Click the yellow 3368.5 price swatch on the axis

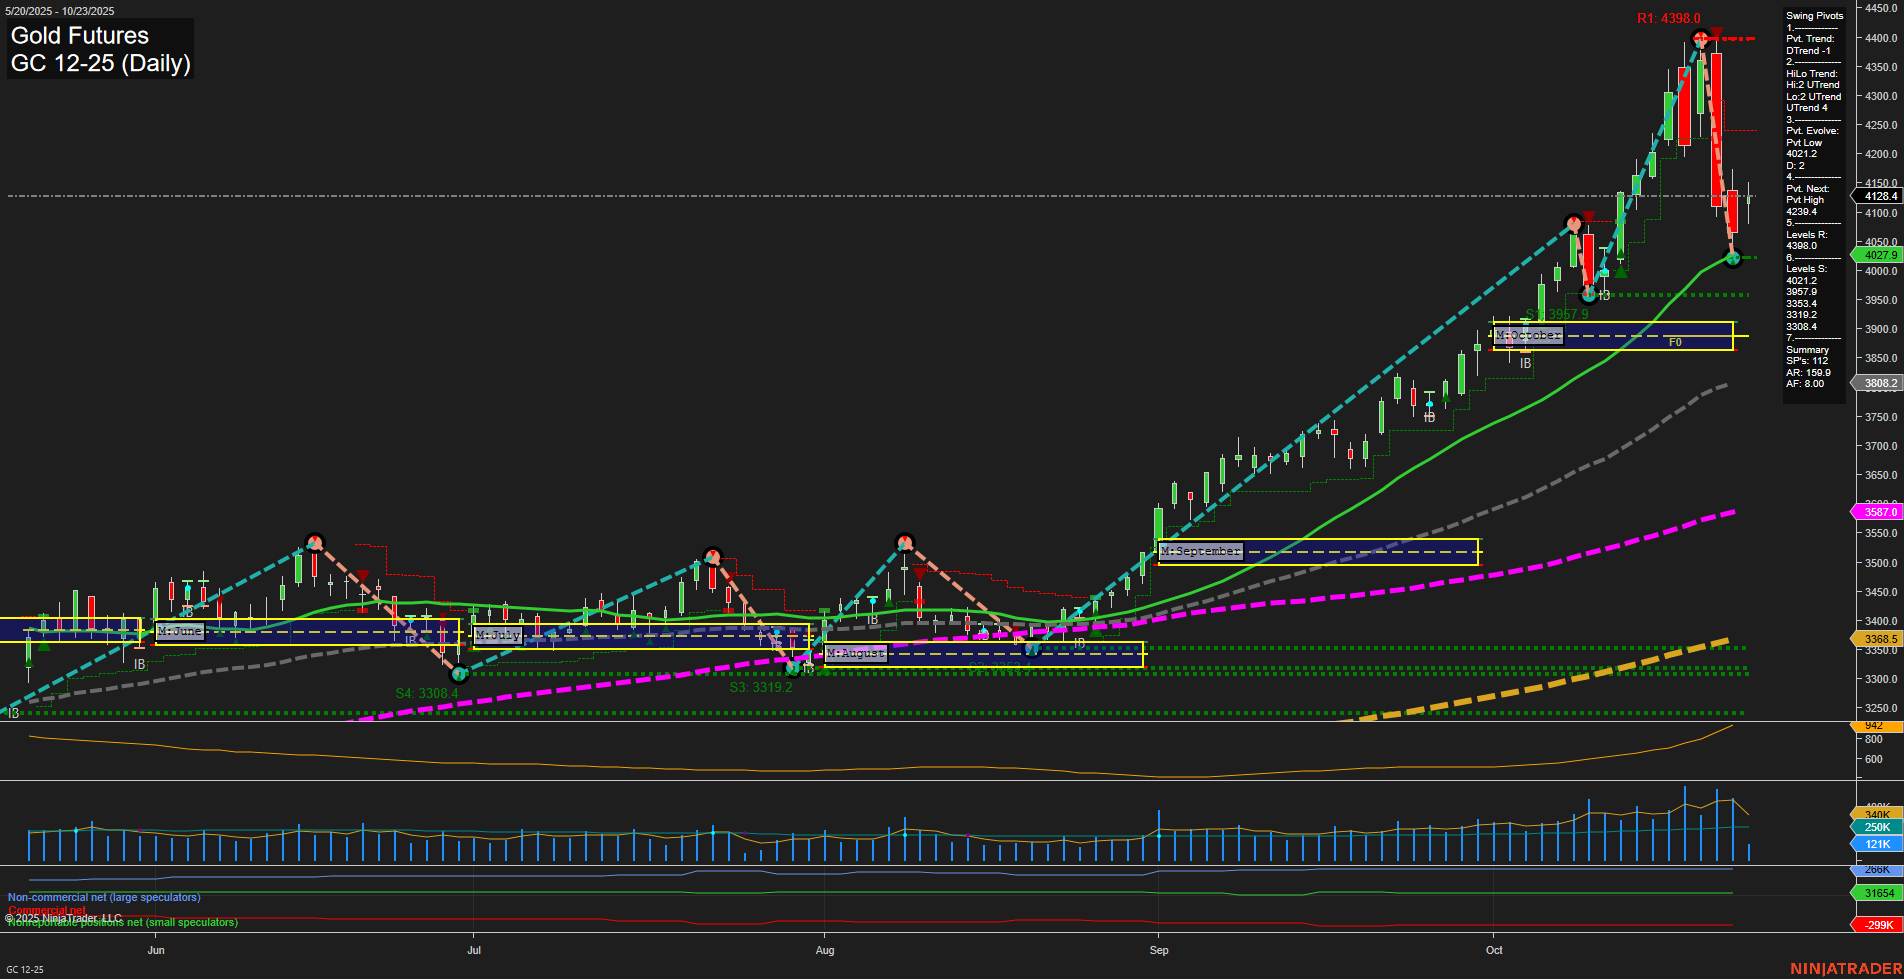(1877, 639)
